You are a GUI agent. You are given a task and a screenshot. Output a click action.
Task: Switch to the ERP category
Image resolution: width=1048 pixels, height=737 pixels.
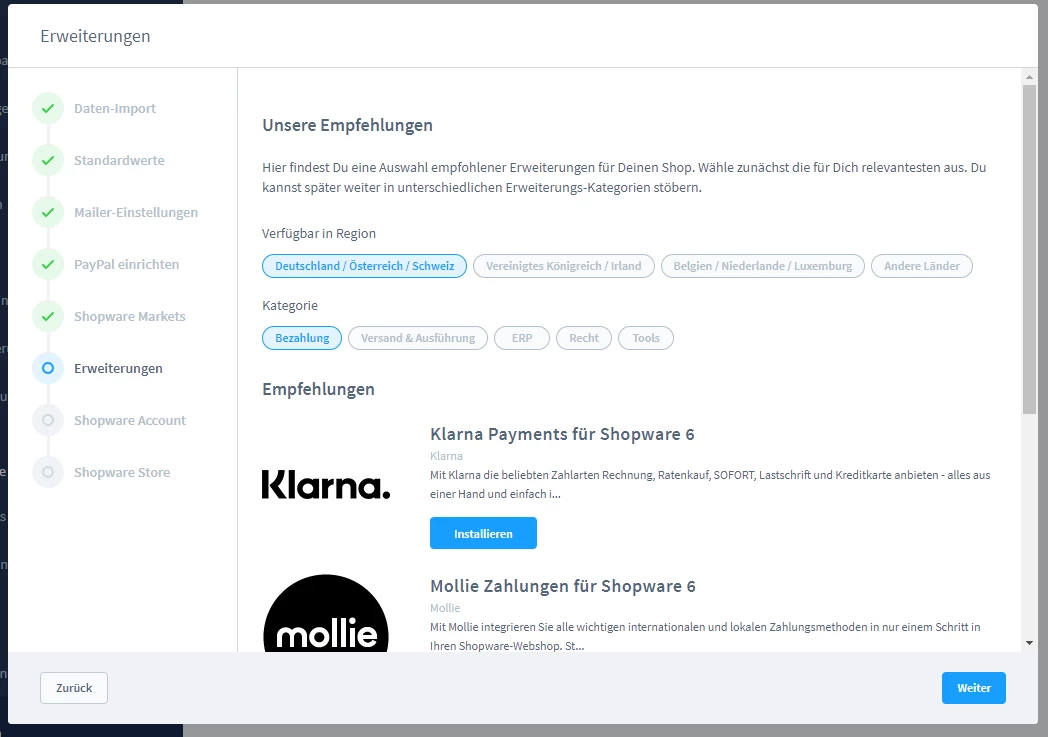click(x=522, y=338)
